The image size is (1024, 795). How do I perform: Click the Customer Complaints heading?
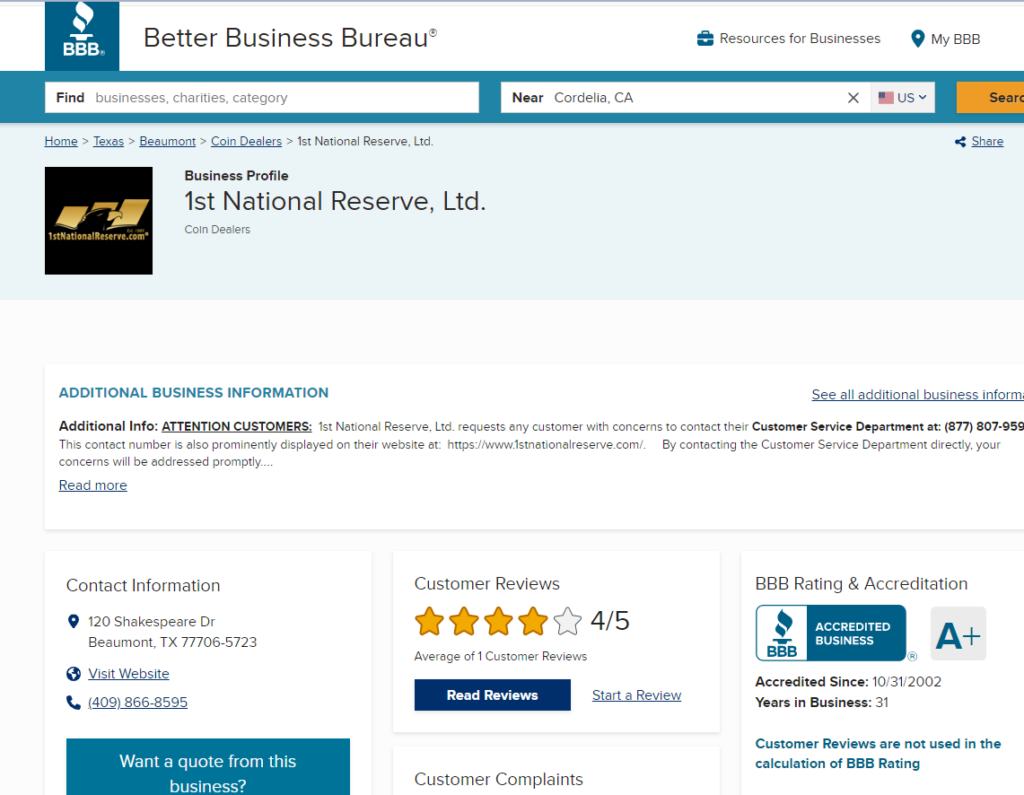(498, 779)
